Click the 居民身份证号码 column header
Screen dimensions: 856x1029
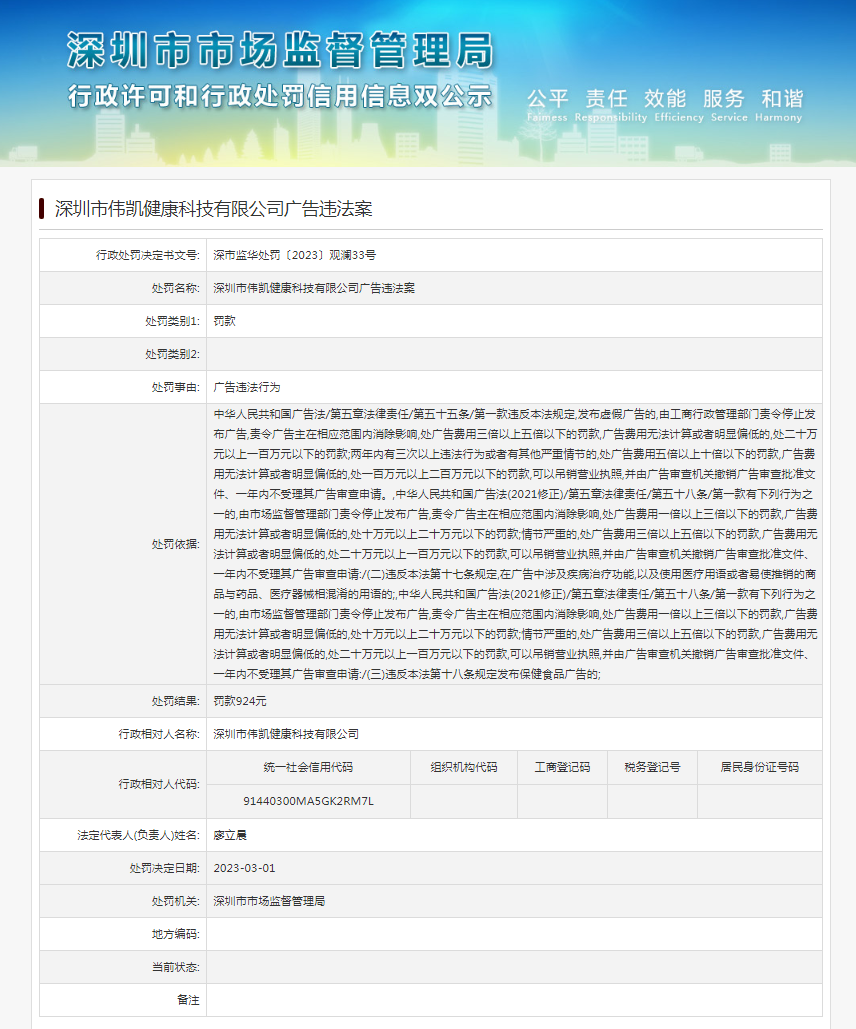click(760, 767)
